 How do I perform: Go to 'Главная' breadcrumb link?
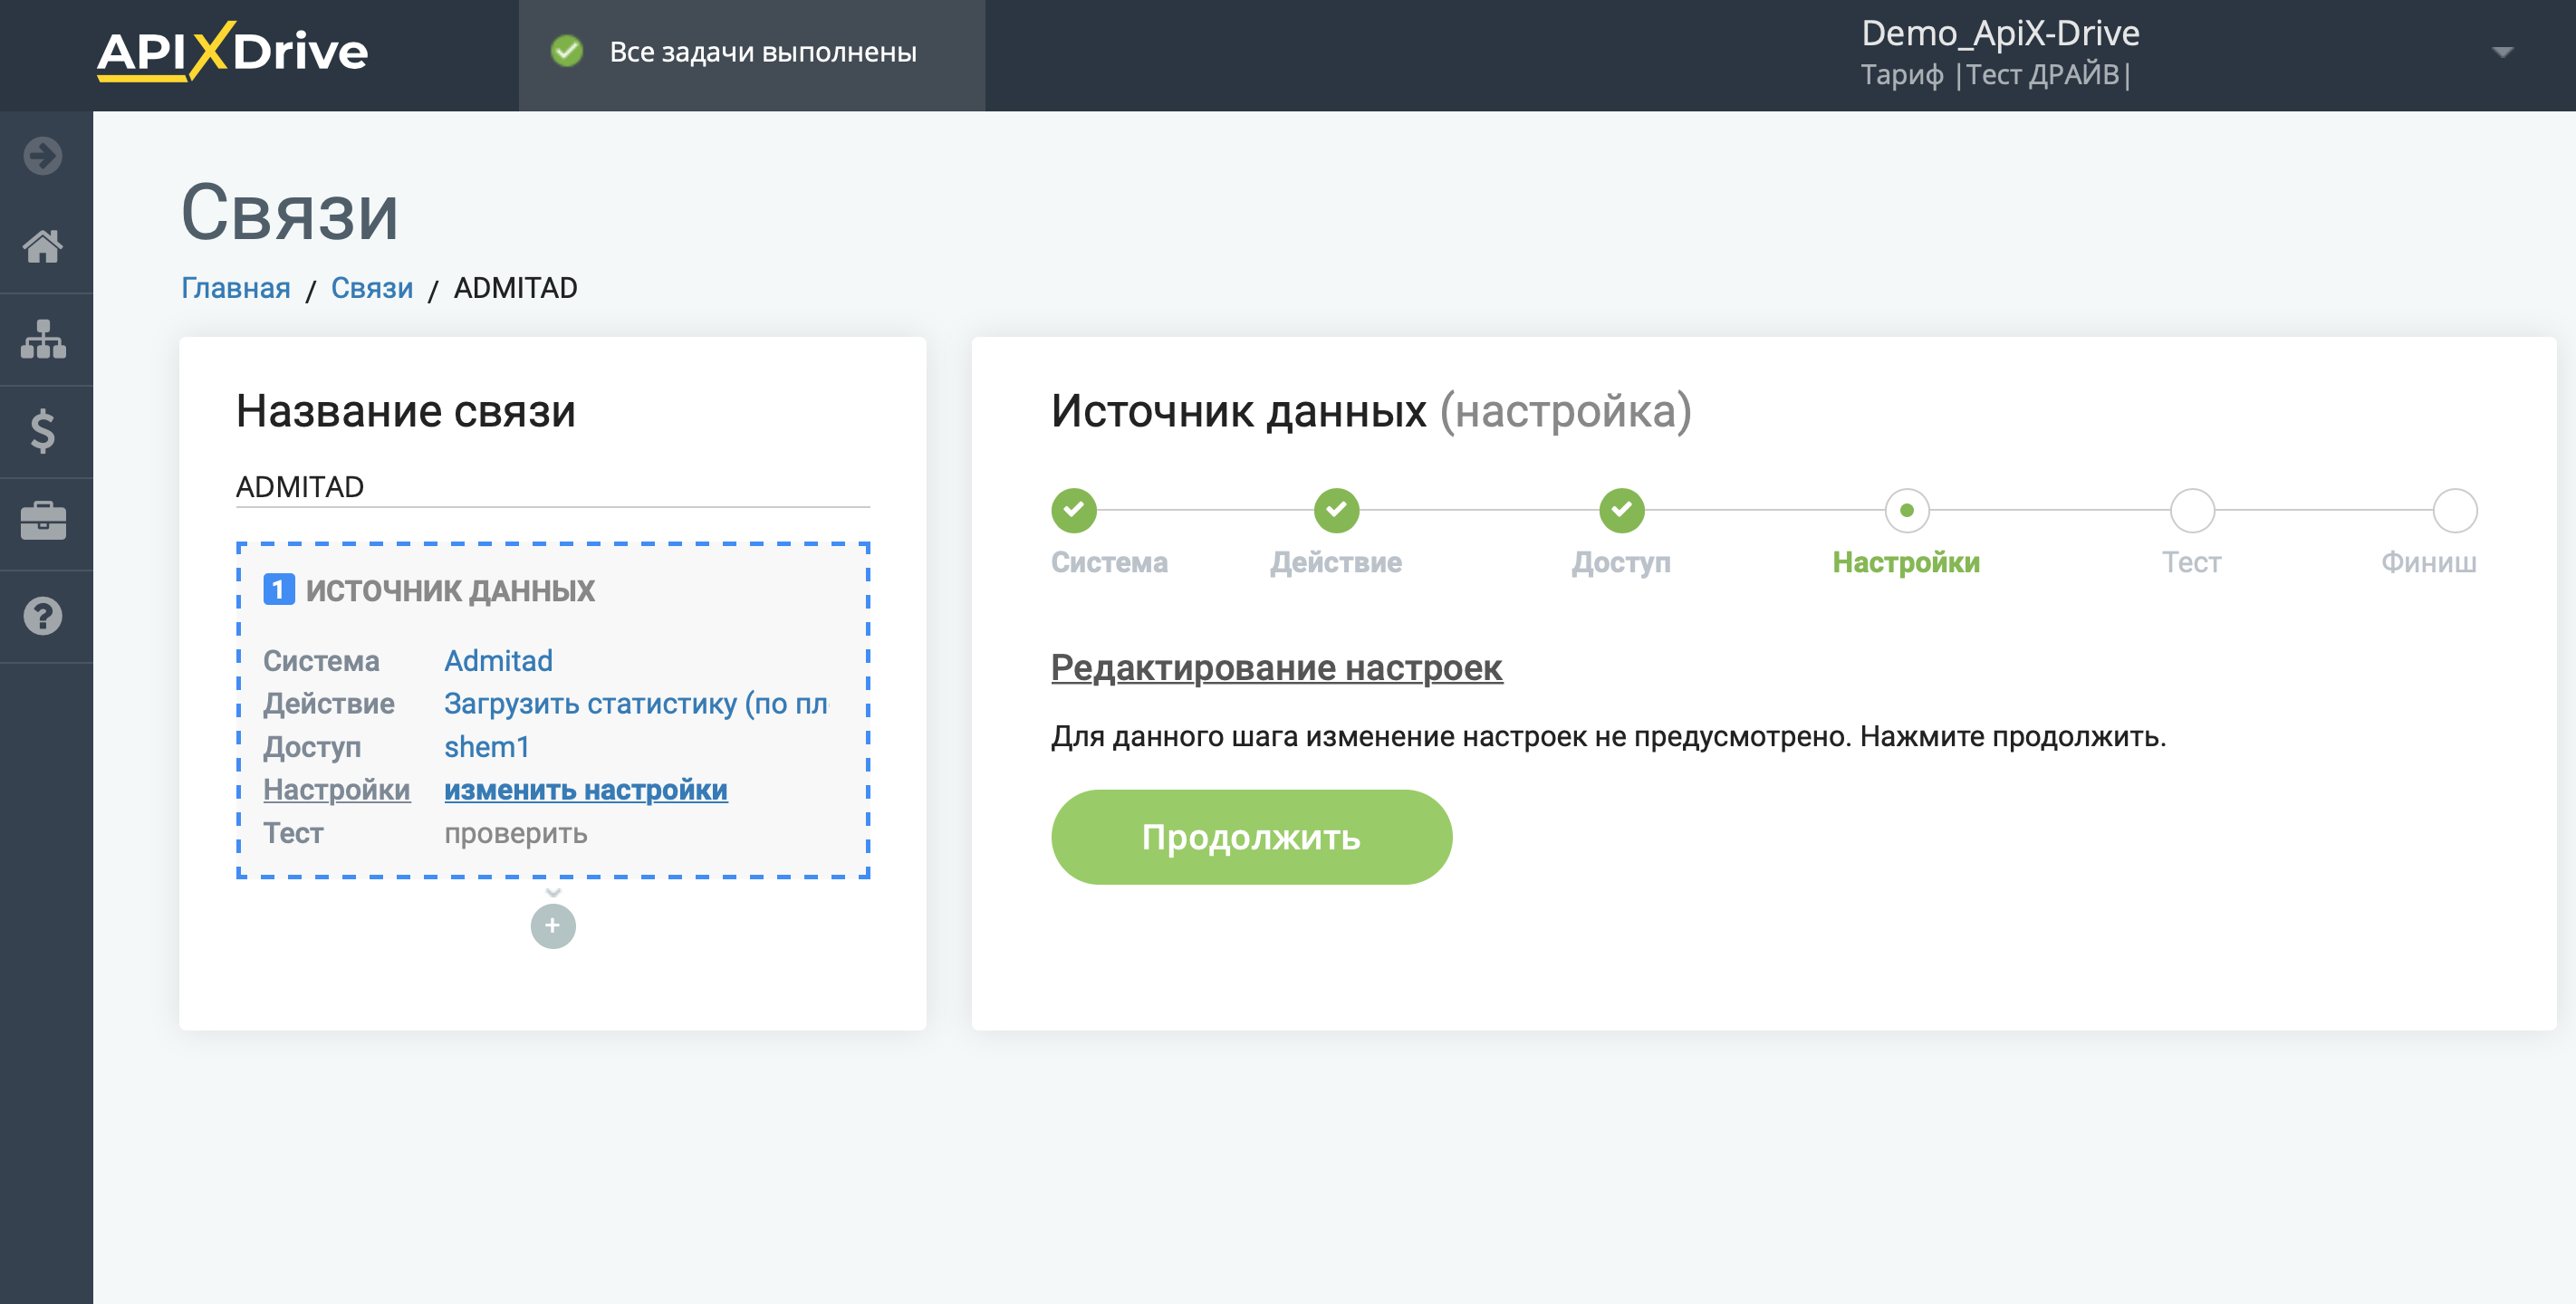tap(235, 288)
